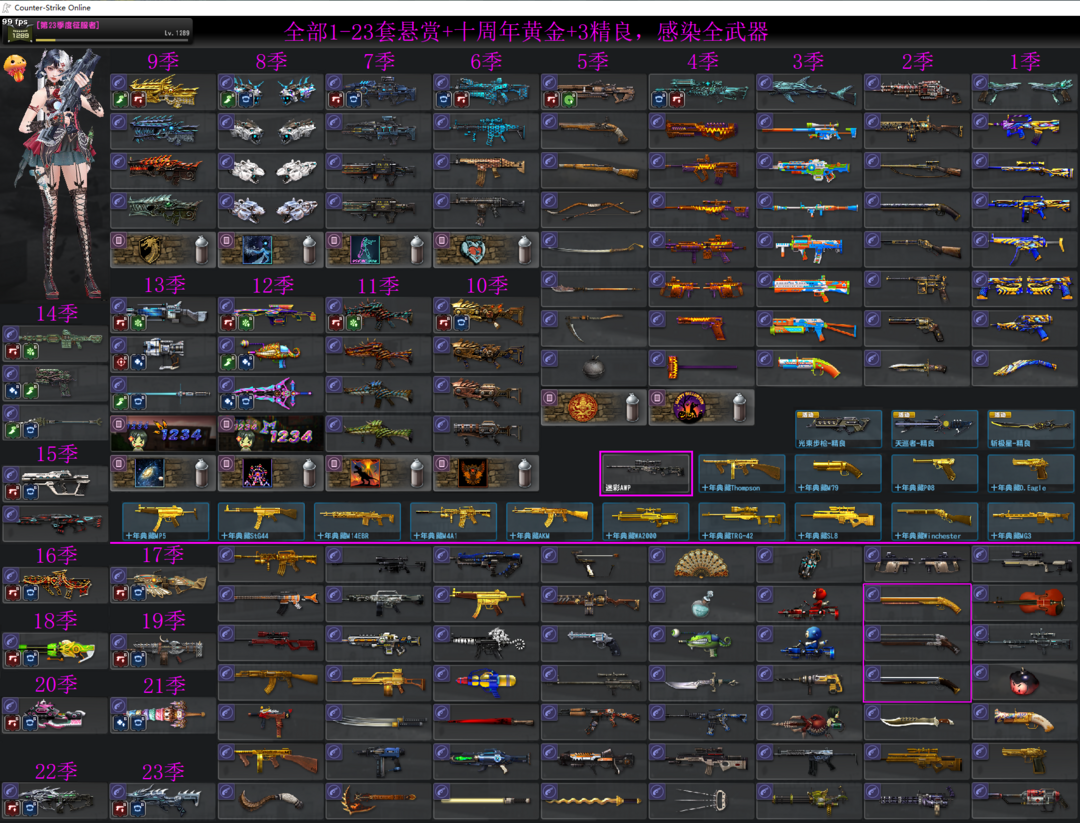Click the orange jellyfish mascot icon
This screenshot has width=1080, height=823.
tap(17, 67)
